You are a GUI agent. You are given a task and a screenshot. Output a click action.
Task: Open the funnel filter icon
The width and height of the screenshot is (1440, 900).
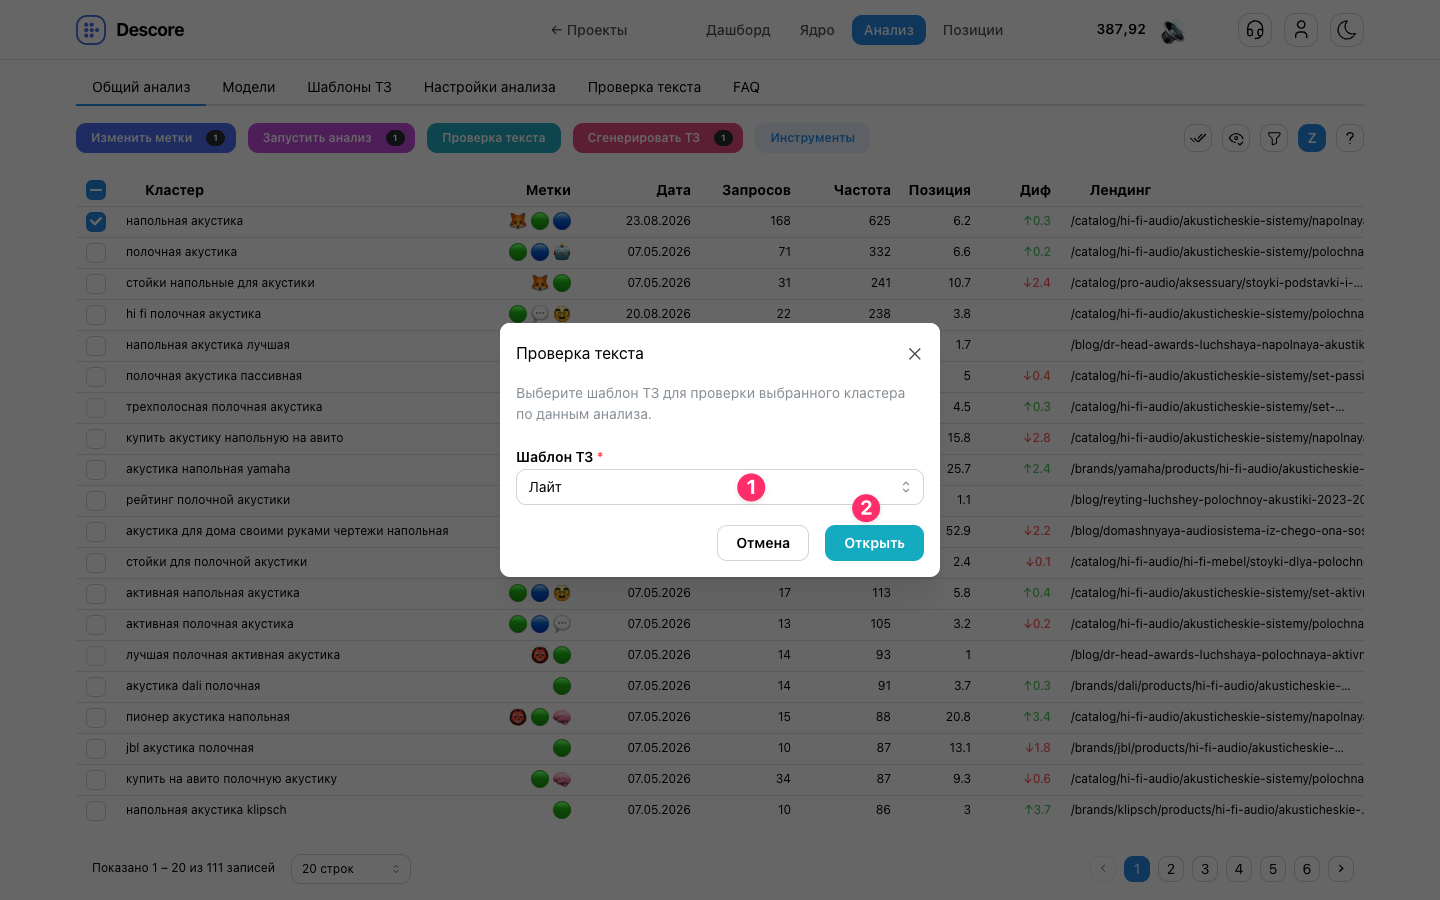(1274, 138)
